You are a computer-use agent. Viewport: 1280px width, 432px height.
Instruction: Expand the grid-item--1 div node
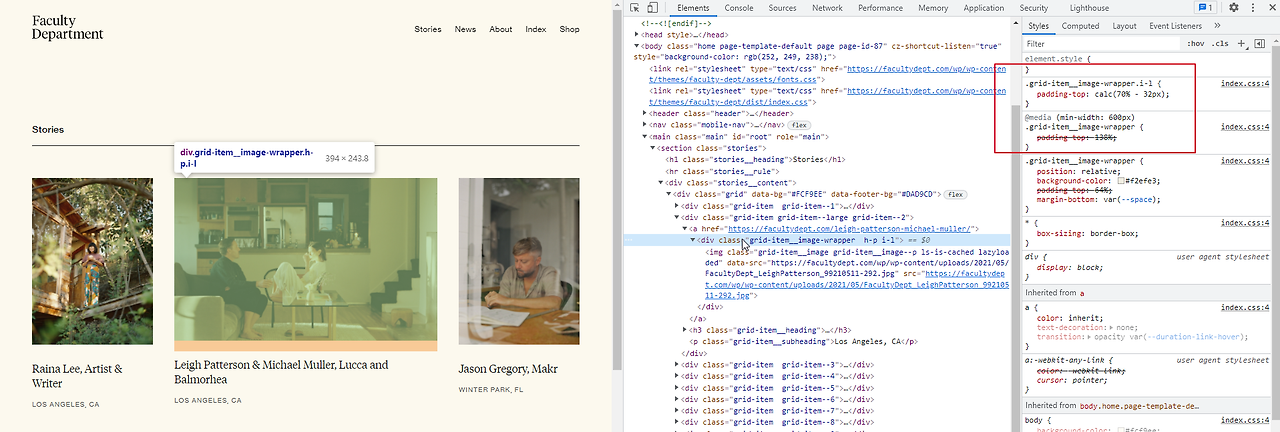[679, 205]
